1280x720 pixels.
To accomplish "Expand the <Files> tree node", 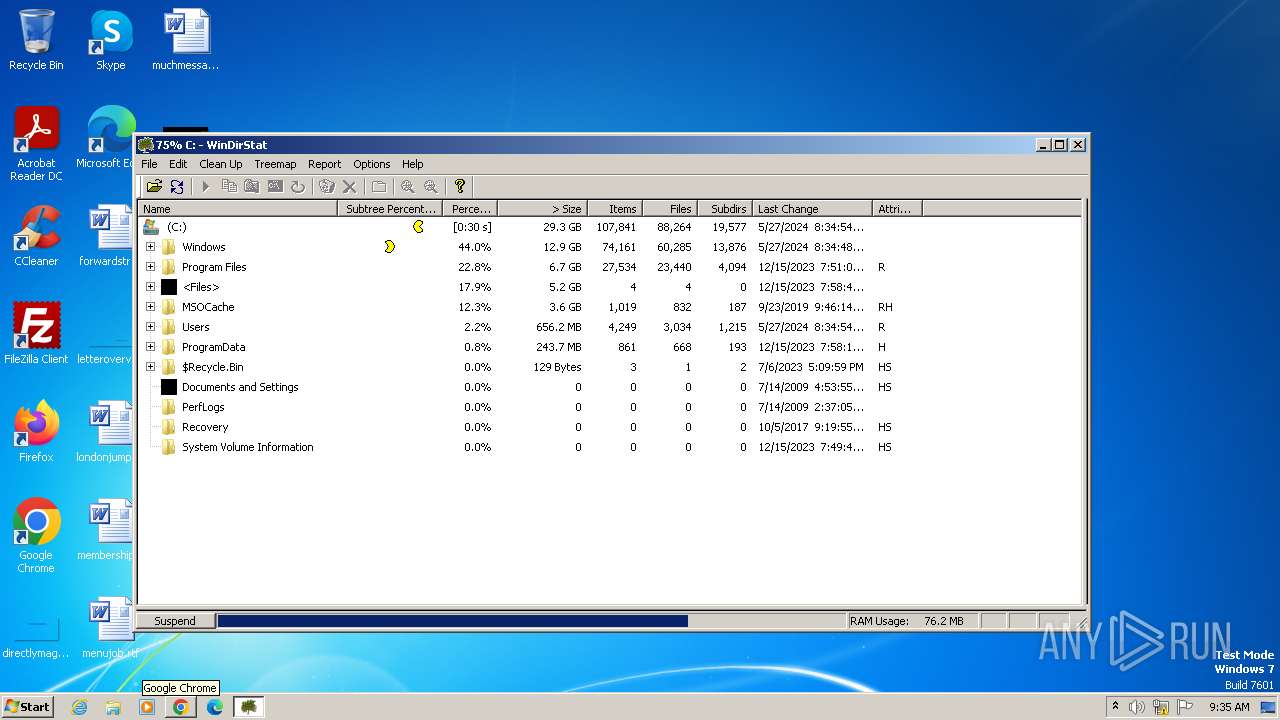I will pyautogui.click(x=150, y=287).
